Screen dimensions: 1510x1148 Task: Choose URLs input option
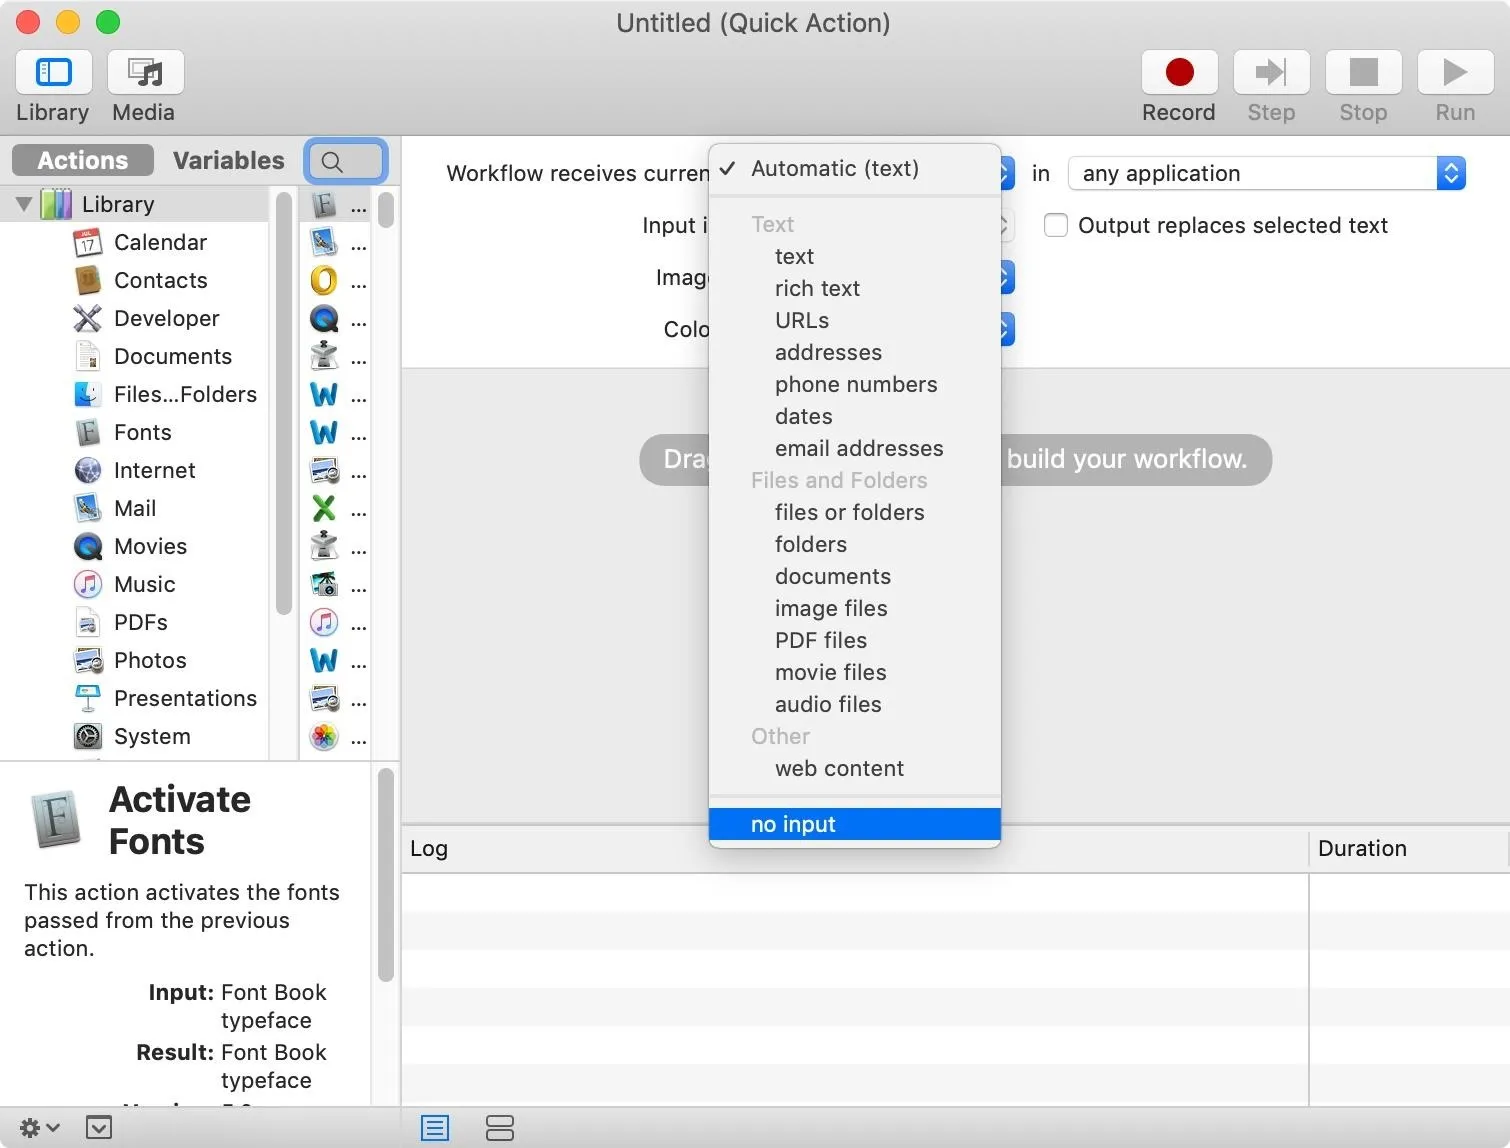855,320
